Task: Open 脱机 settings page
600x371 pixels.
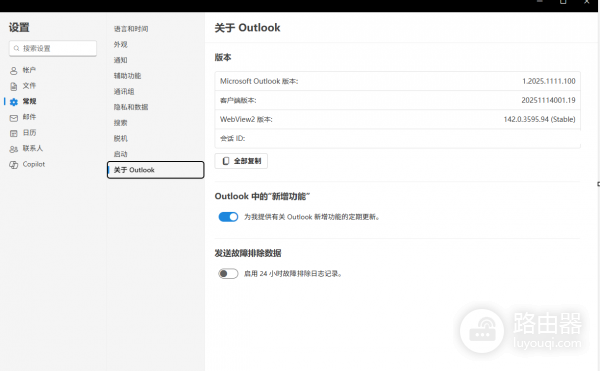Action: 121,138
